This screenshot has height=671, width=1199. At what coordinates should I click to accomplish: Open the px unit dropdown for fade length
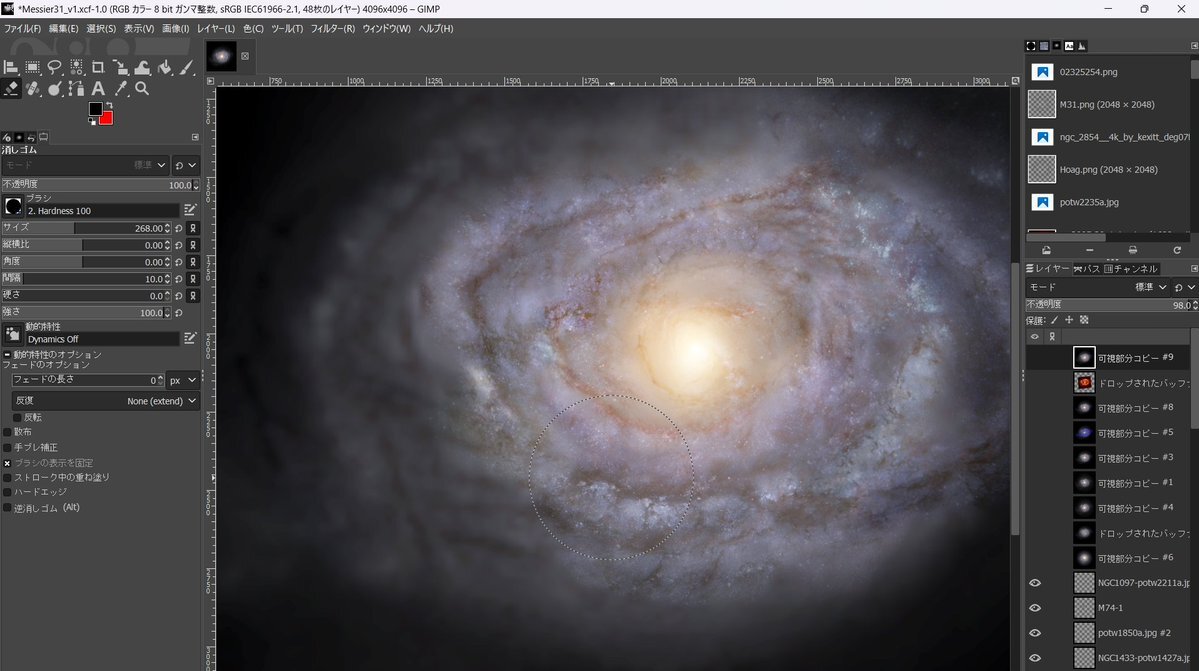(x=183, y=380)
